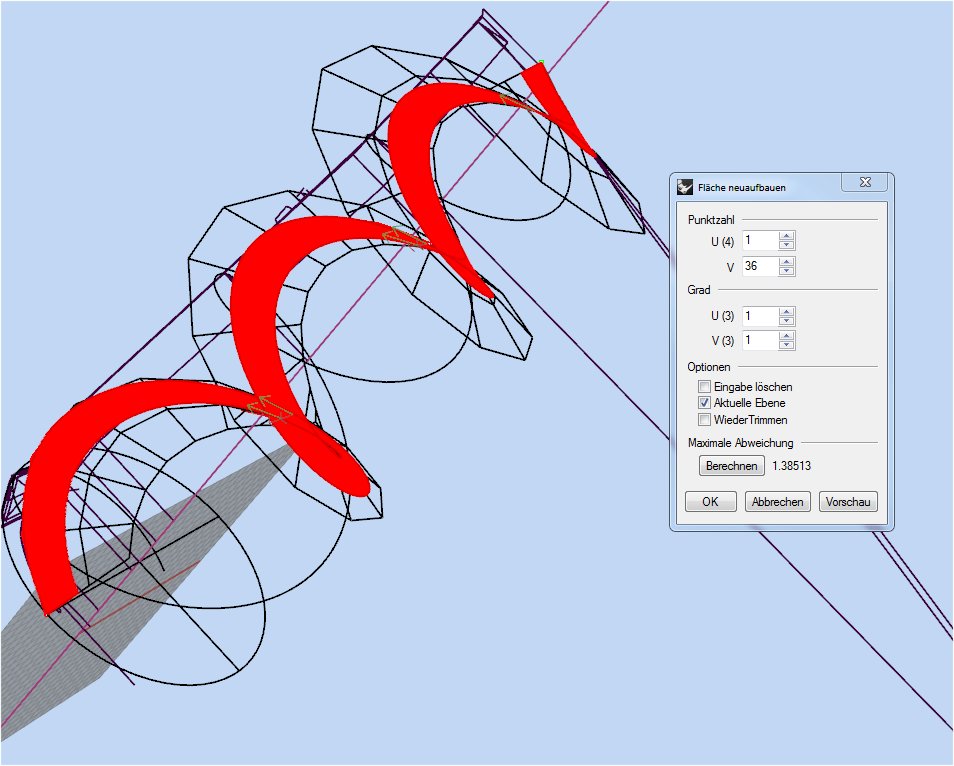Click the Vorschau button to preview rebuild

click(x=847, y=501)
